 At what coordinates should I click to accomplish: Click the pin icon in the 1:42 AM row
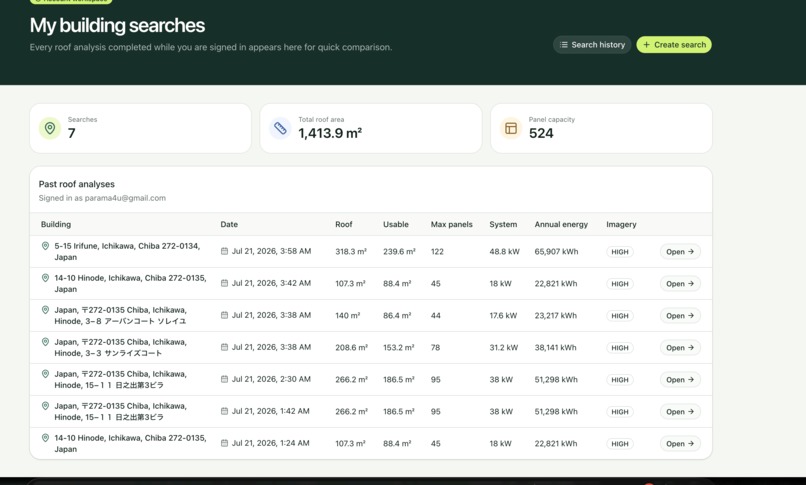tap(45, 406)
